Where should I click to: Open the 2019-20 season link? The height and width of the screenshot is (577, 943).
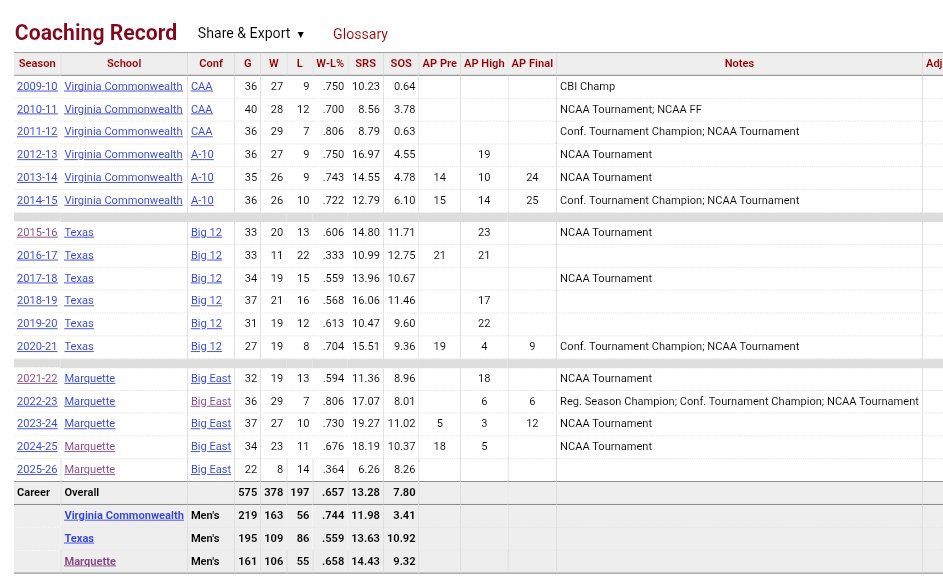tap(37, 323)
